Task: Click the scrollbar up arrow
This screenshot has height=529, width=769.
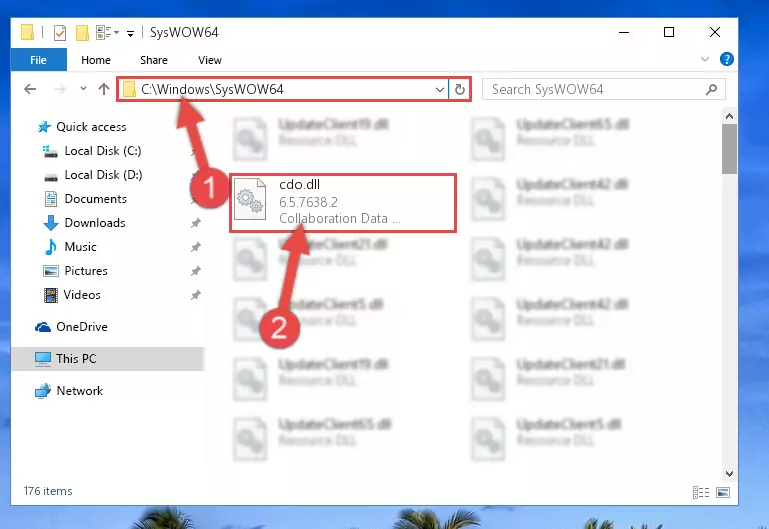Action: tap(729, 116)
